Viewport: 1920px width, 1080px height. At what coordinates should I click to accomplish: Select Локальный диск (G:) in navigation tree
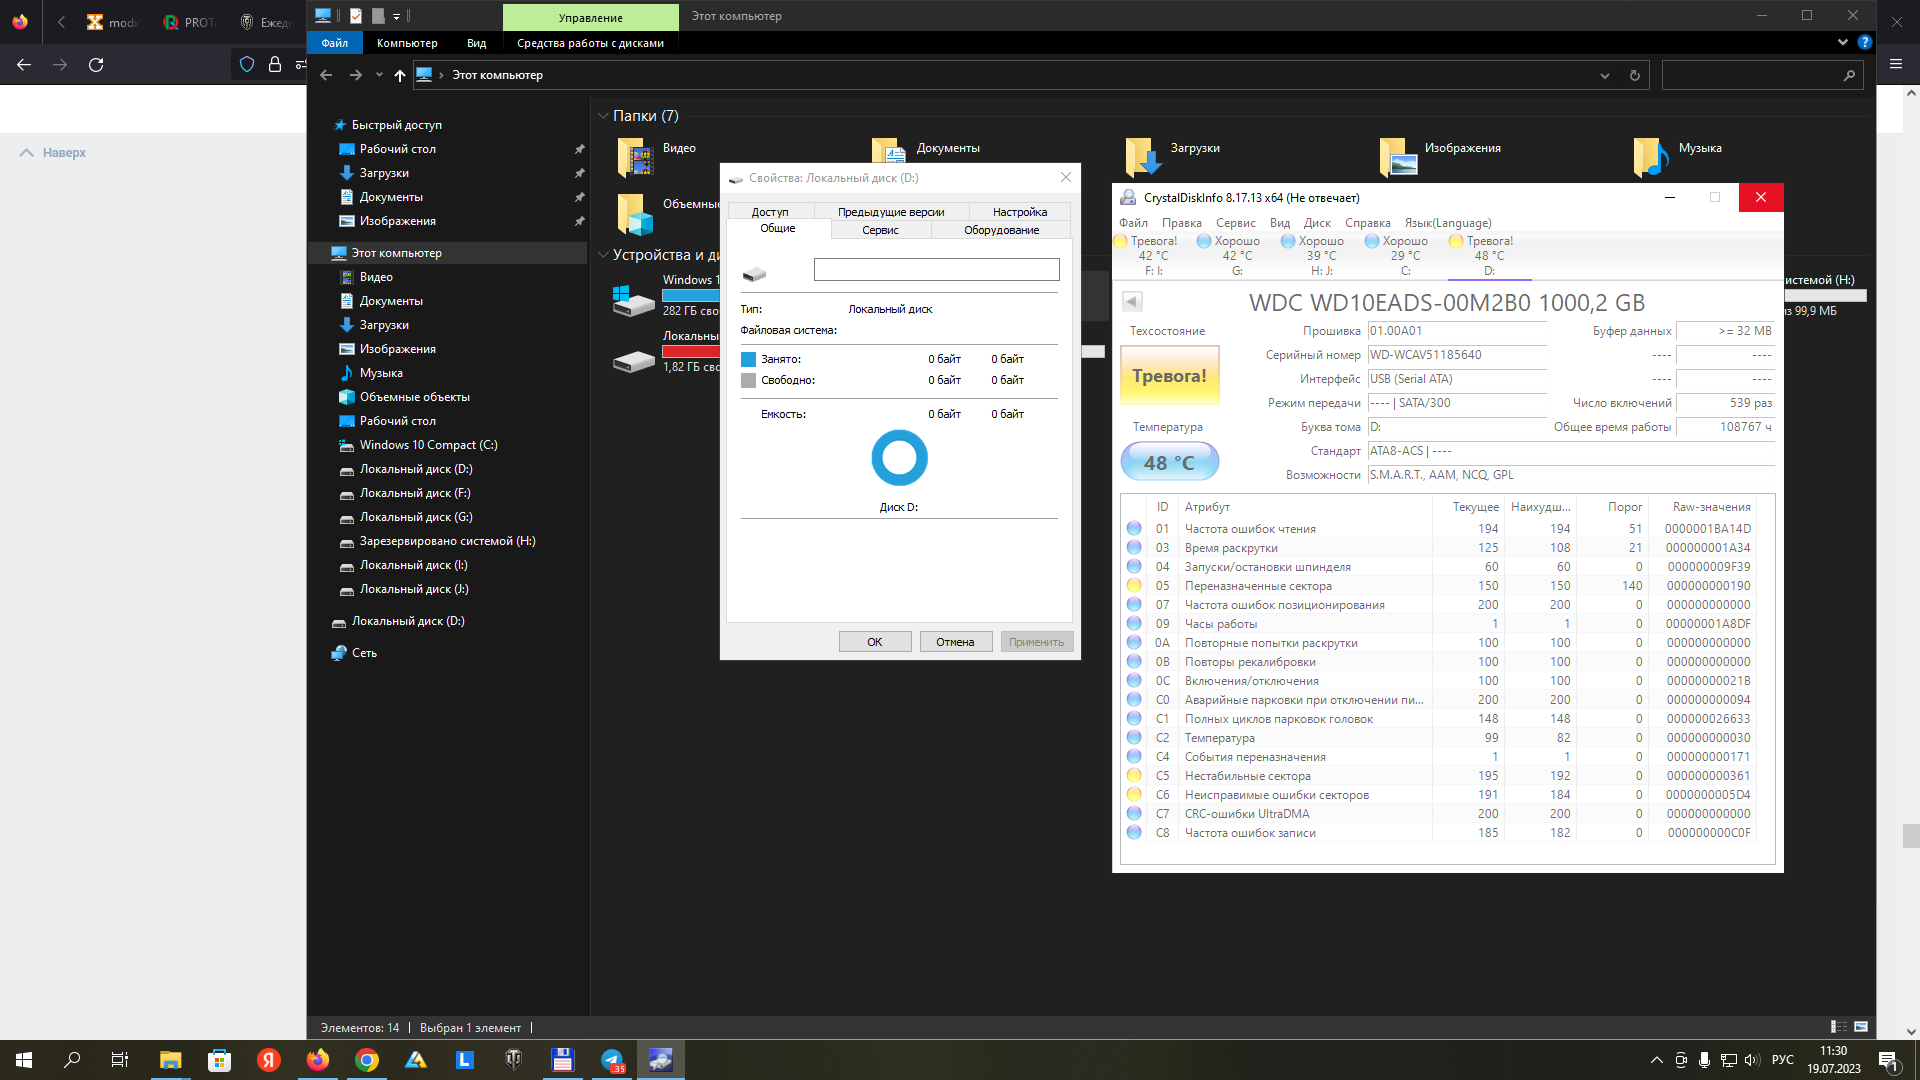(x=415, y=517)
